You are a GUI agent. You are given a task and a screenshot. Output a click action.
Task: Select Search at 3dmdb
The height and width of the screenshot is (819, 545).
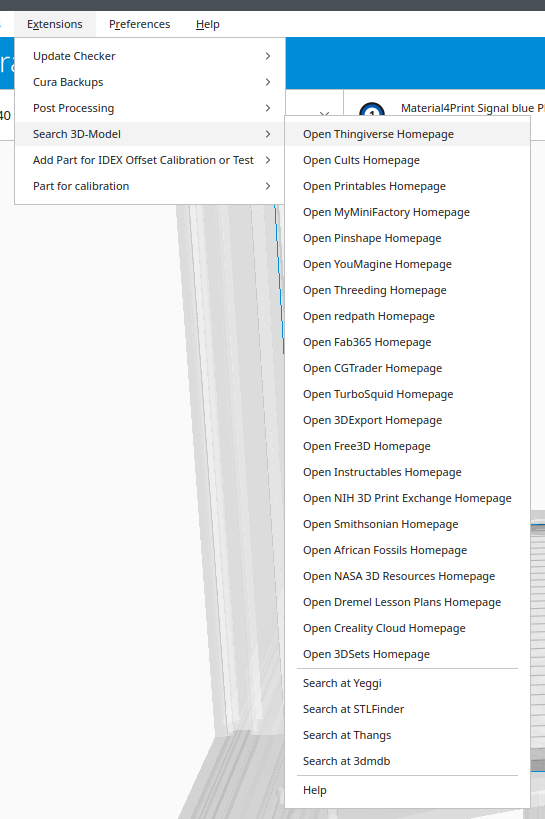coord(408,762)
